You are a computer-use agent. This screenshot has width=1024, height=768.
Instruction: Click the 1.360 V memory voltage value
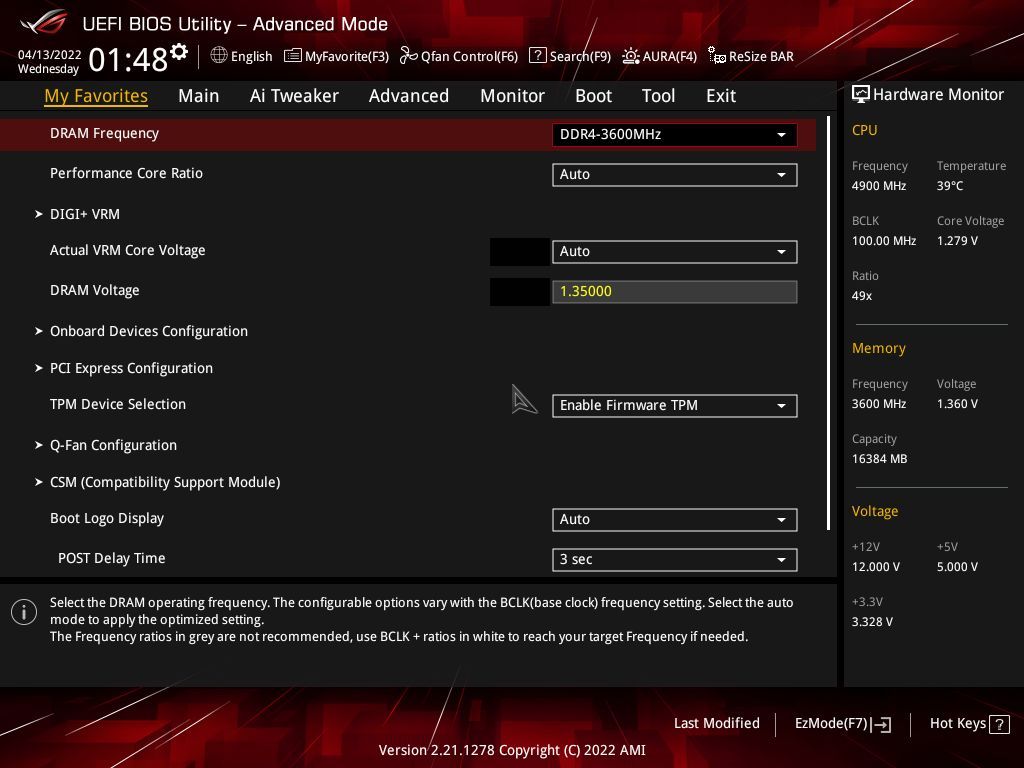click(957, 404)
